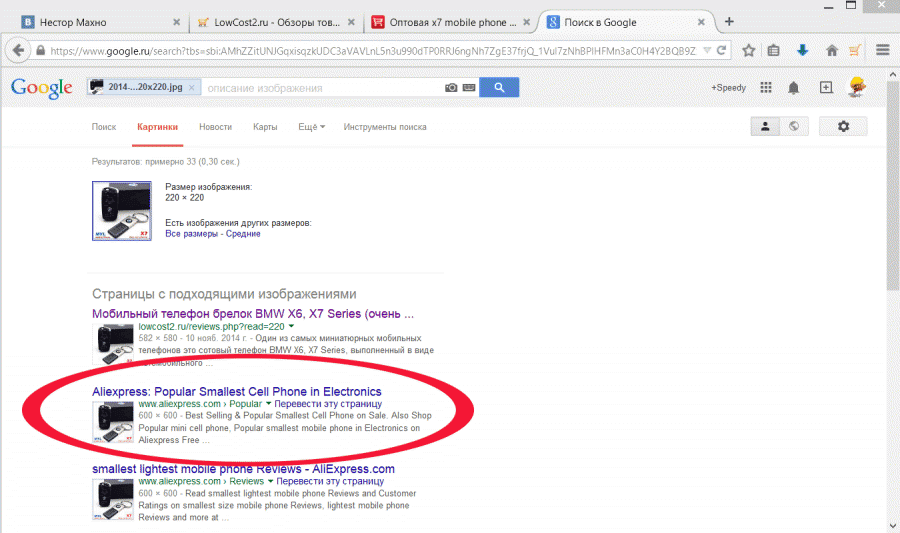Open search settings gear

click(x=843, y=126)
